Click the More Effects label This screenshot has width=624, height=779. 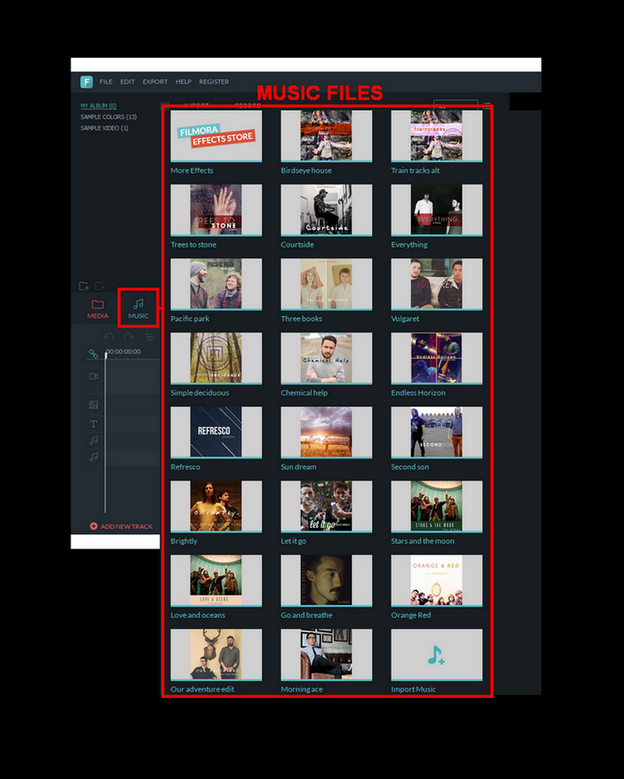pyautogui.click(x=192, y=170)
